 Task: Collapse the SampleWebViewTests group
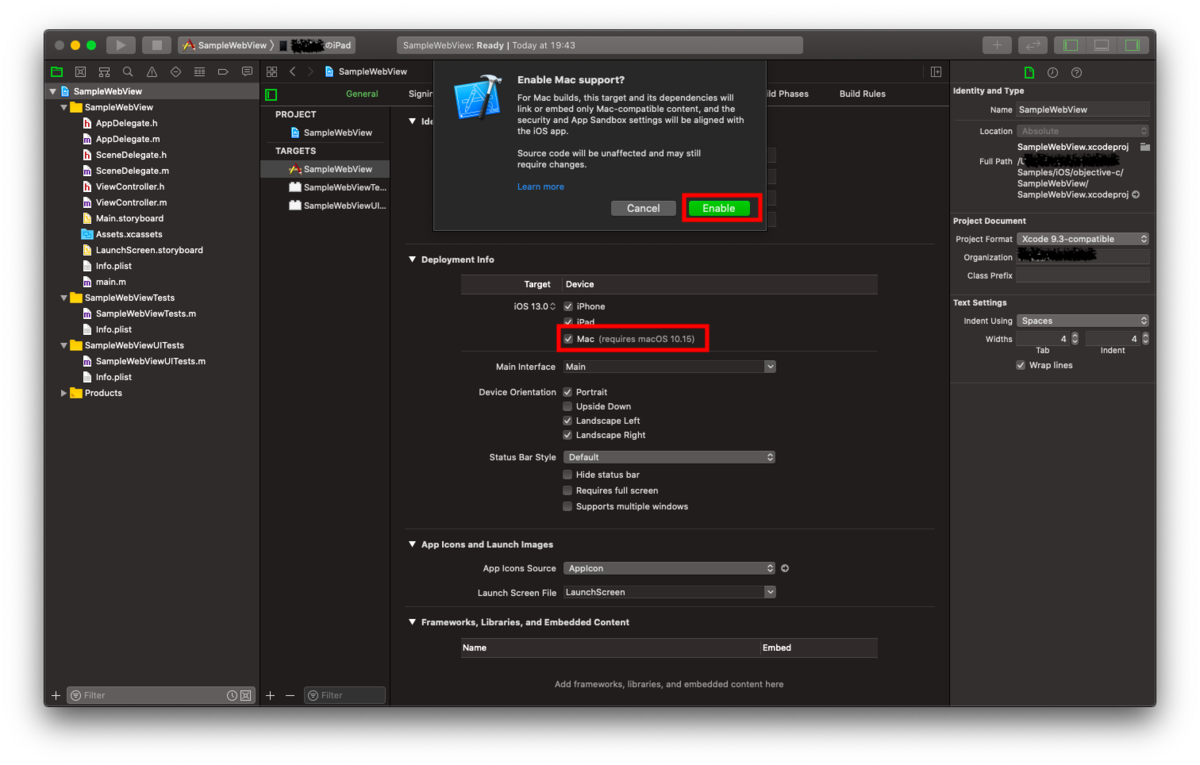coord(65,298)
